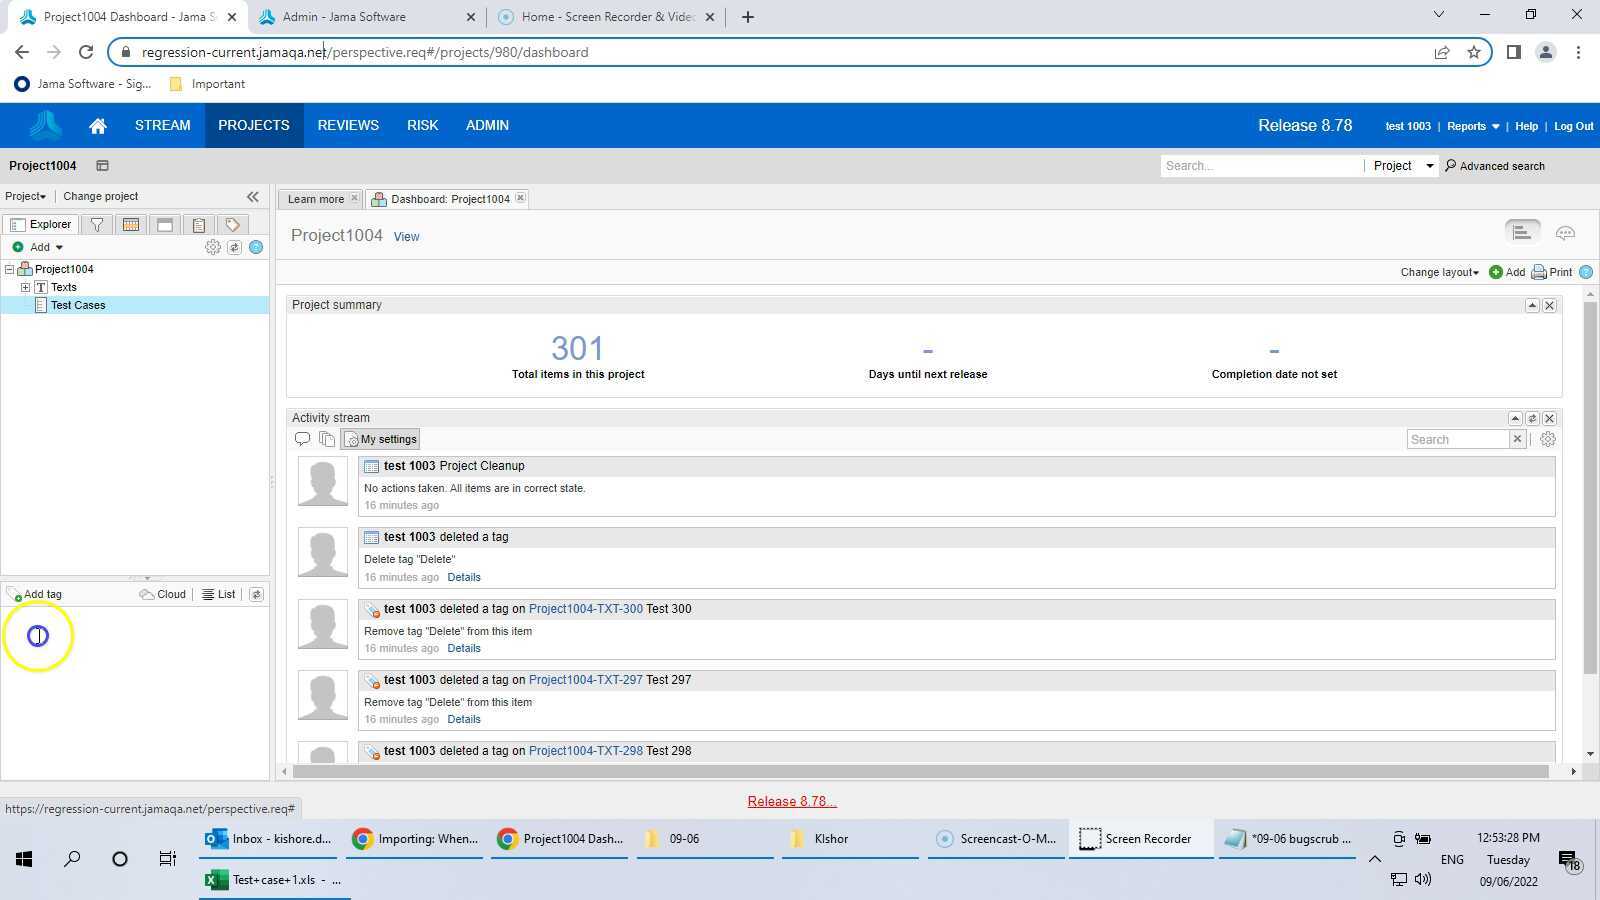Click the gear settings icon above project tree
Image resolution: width=1600 pixels, height=900 pixels.
click(x=212, y=247)
